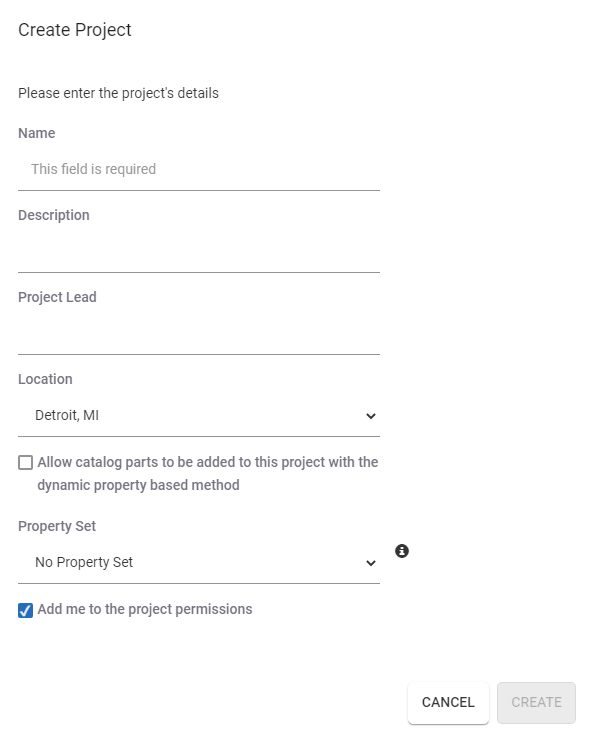The height and width of the screenshot is (742, 594).
Task: Uncheck Add me to the project permissions
Action: (26, 610)
